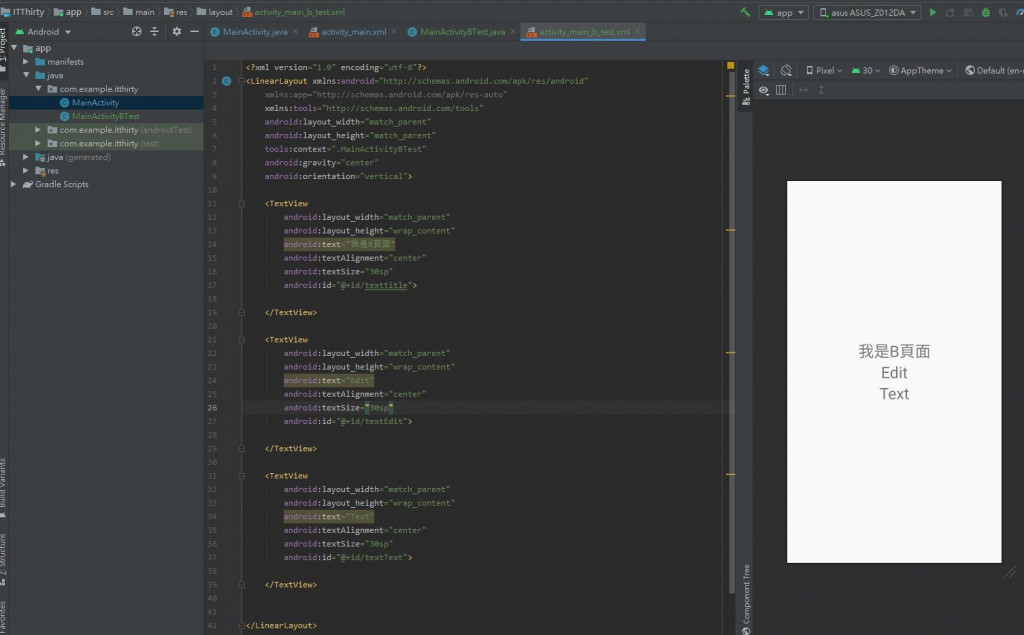
Task: Click the yellow inspection warning indicator
Action: tap(730, 65)
